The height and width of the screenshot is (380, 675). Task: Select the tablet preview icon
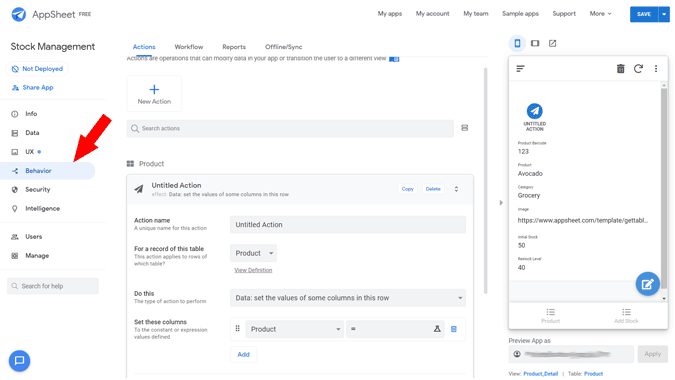tap(535, 43)
